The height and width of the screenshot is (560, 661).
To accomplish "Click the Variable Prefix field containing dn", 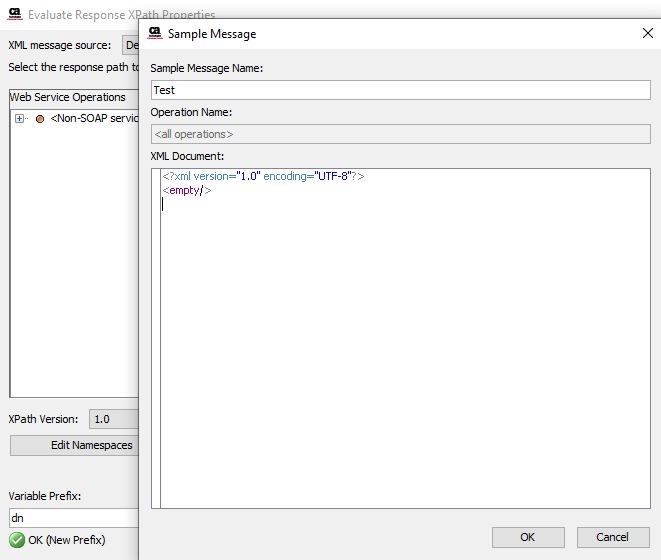I will [x=72, y=518].
